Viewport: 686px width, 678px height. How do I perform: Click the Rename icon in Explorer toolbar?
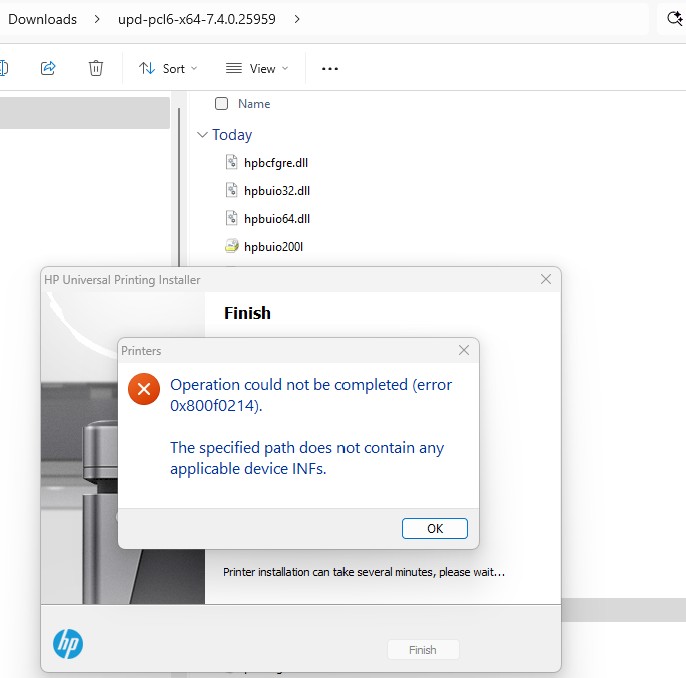coord(4,68)
